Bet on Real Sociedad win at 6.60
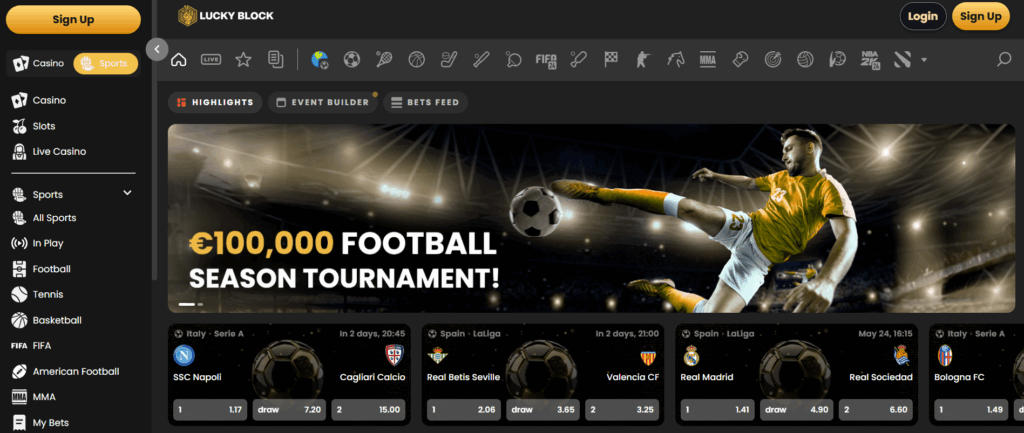Screen dimensions: 1024x433 click(875, 409)
